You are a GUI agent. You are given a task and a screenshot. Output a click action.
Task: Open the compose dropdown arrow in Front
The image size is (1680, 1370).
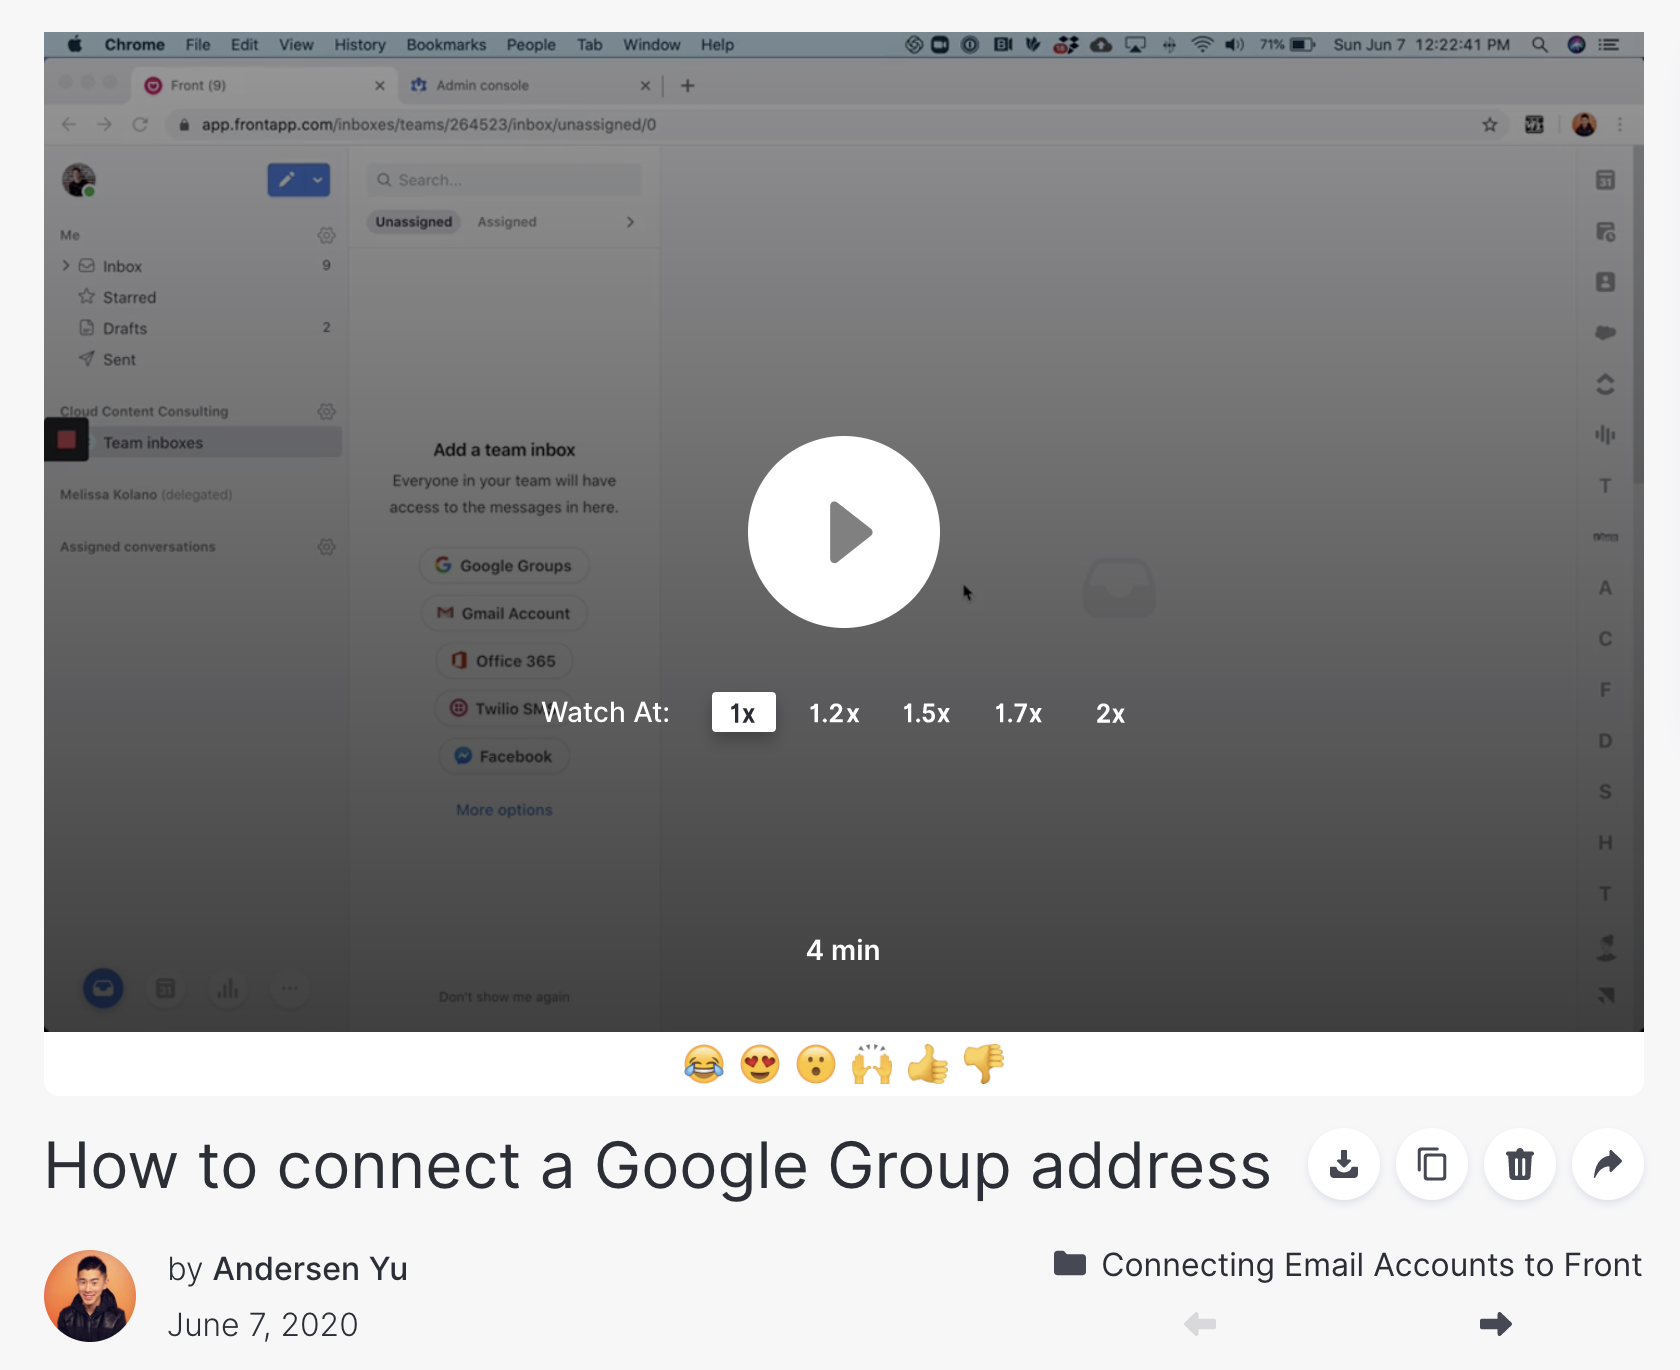318,180
